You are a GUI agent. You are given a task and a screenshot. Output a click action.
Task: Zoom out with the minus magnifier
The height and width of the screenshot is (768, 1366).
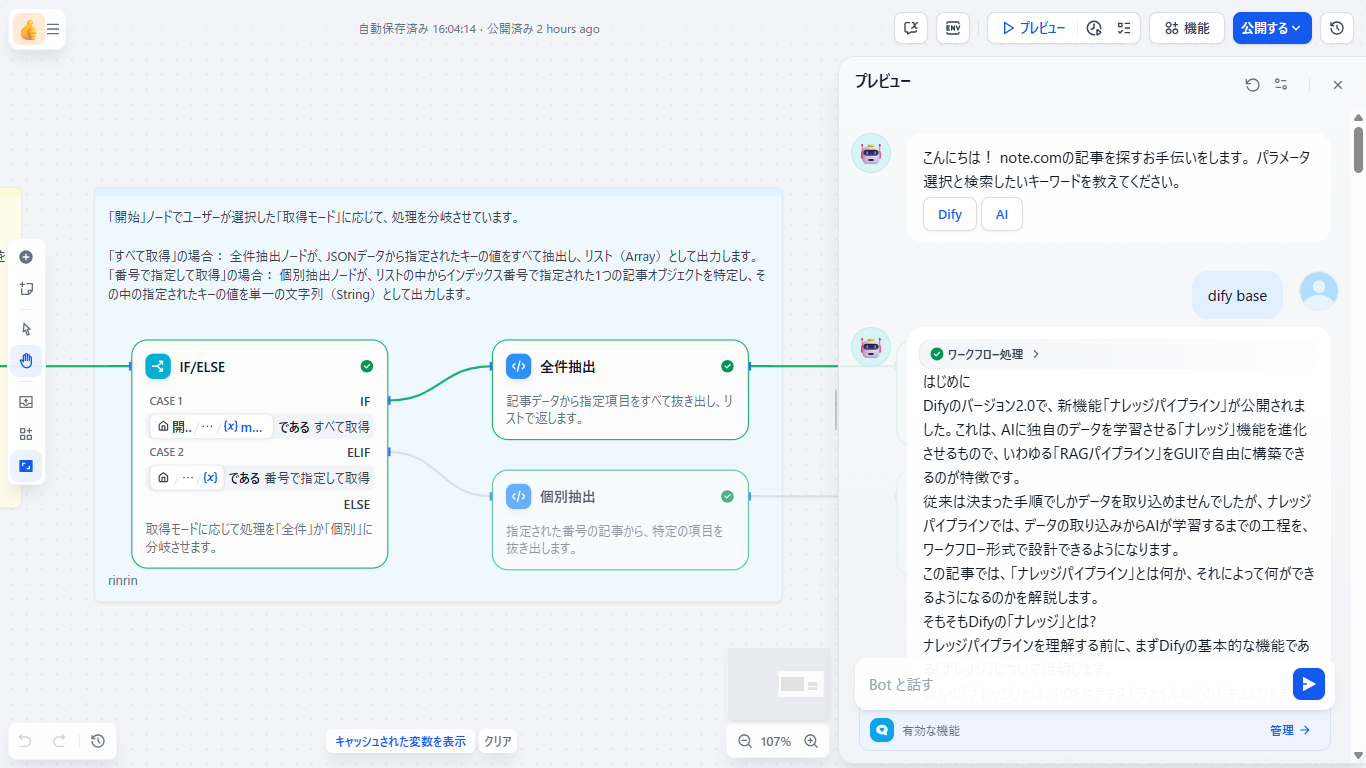[745, 742]
